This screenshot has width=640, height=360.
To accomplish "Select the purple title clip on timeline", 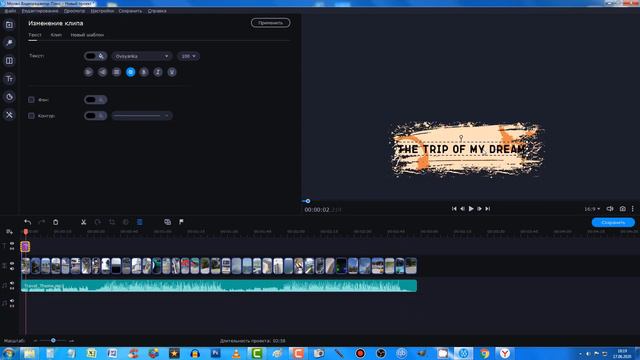I will pyautogui.click(x=25, y=247).
